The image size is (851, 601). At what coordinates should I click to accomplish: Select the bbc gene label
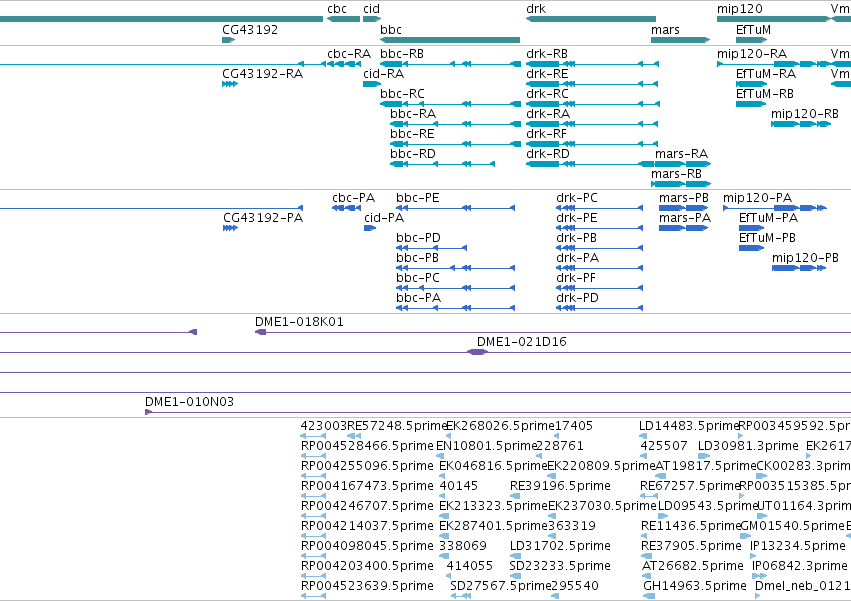coord(391,29)
